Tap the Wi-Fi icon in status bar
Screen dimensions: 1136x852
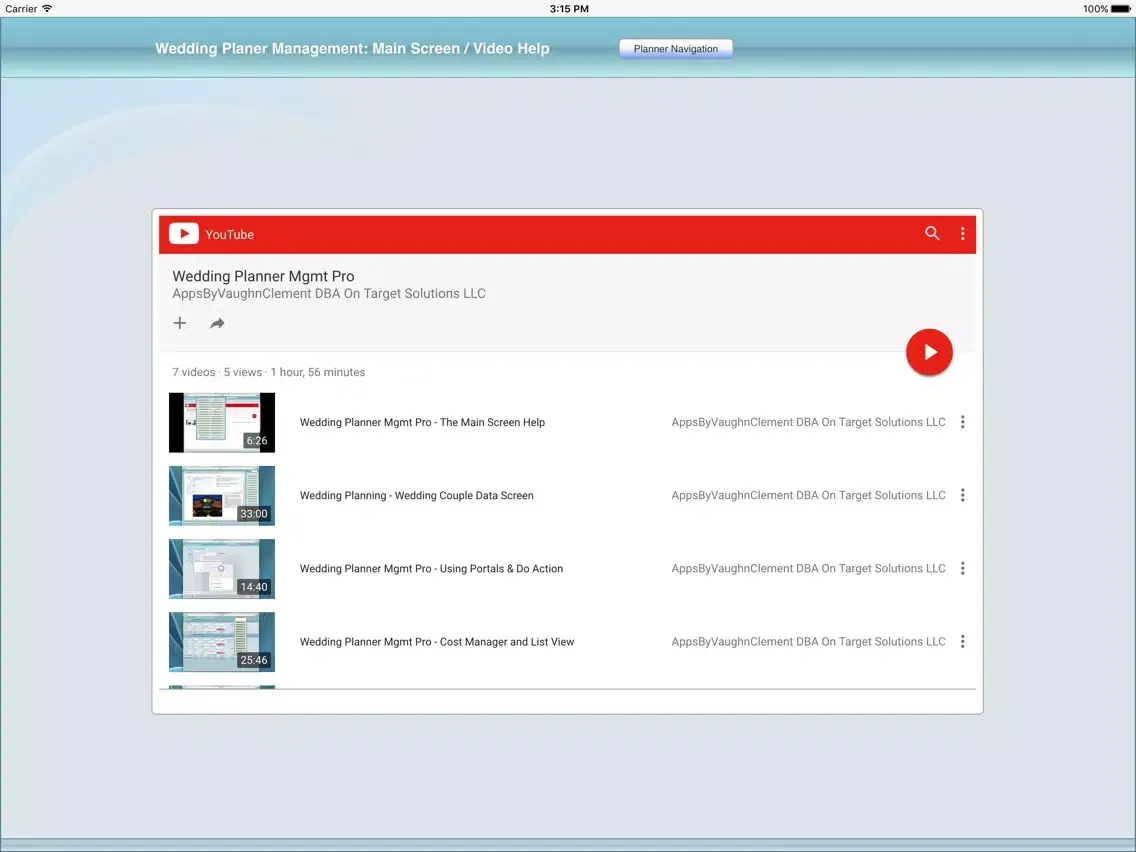pos(47,9)
